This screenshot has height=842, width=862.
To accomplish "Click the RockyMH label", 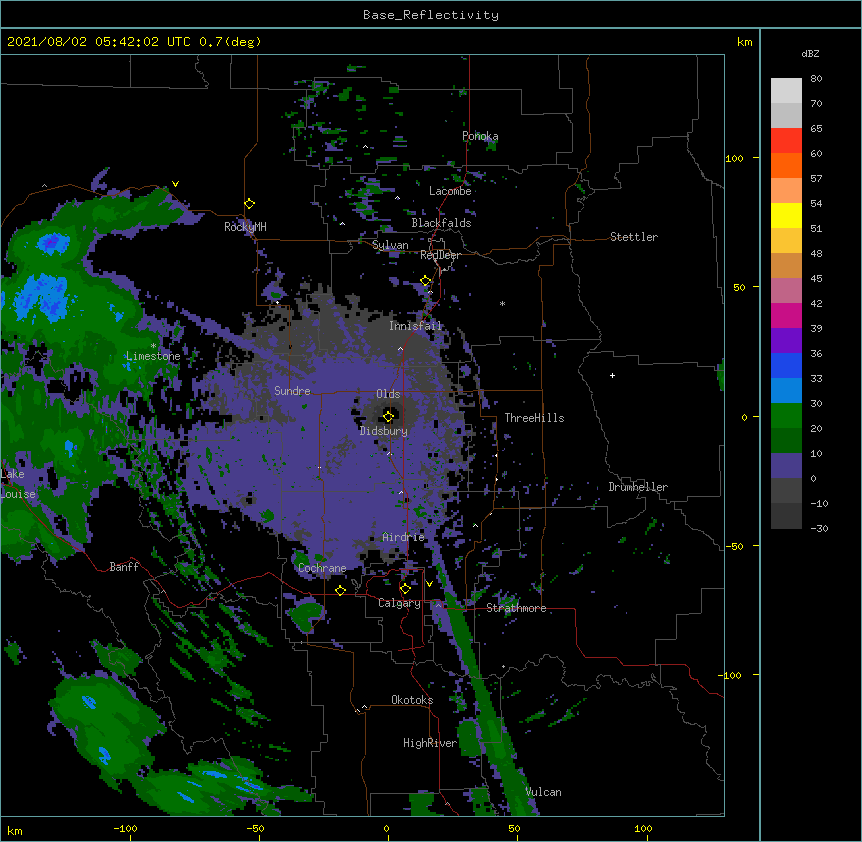I will pos(245,227).
